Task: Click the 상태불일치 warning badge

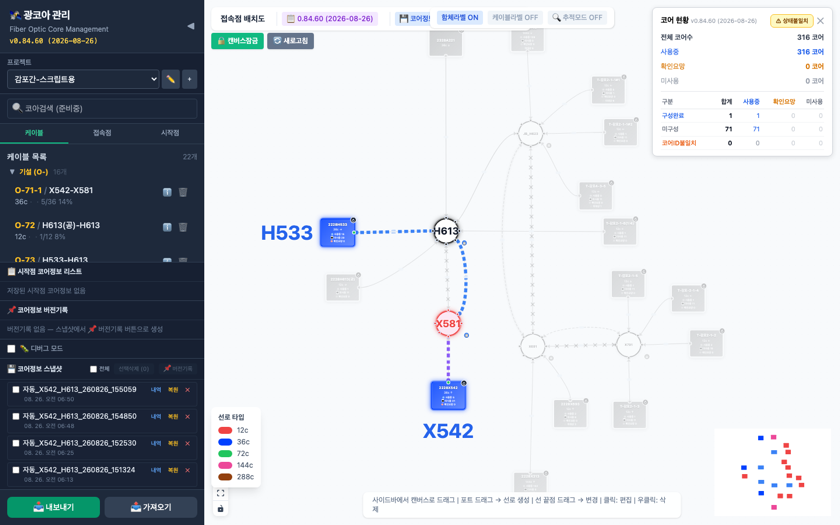Action: pos(792,21)
